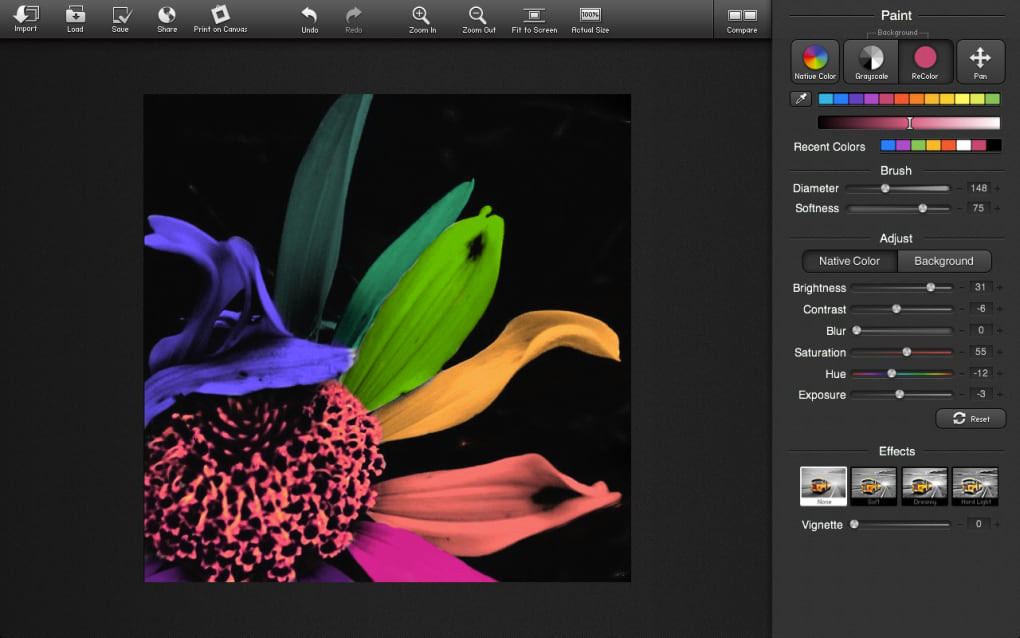Apply the Dreamy effect thumbnail
Screen dimensions: 1020x638
tap(925, 486)
